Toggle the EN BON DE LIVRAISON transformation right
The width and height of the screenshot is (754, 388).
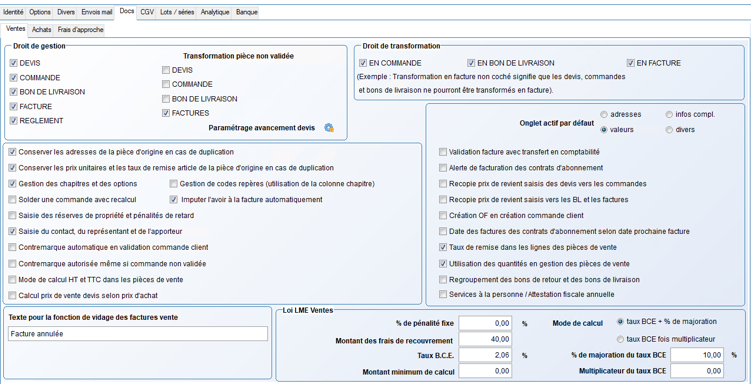tap(471, 63)
